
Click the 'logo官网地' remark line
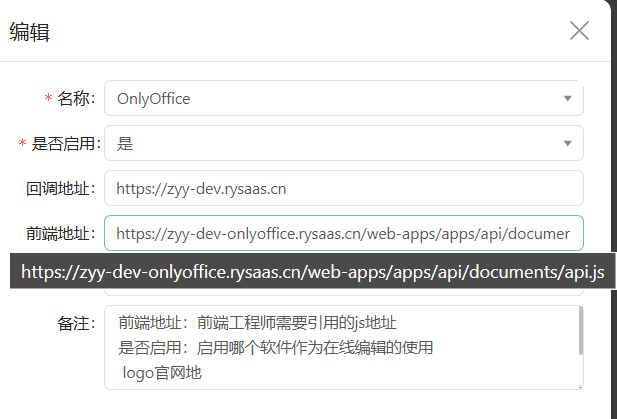(x=162, y=373)
